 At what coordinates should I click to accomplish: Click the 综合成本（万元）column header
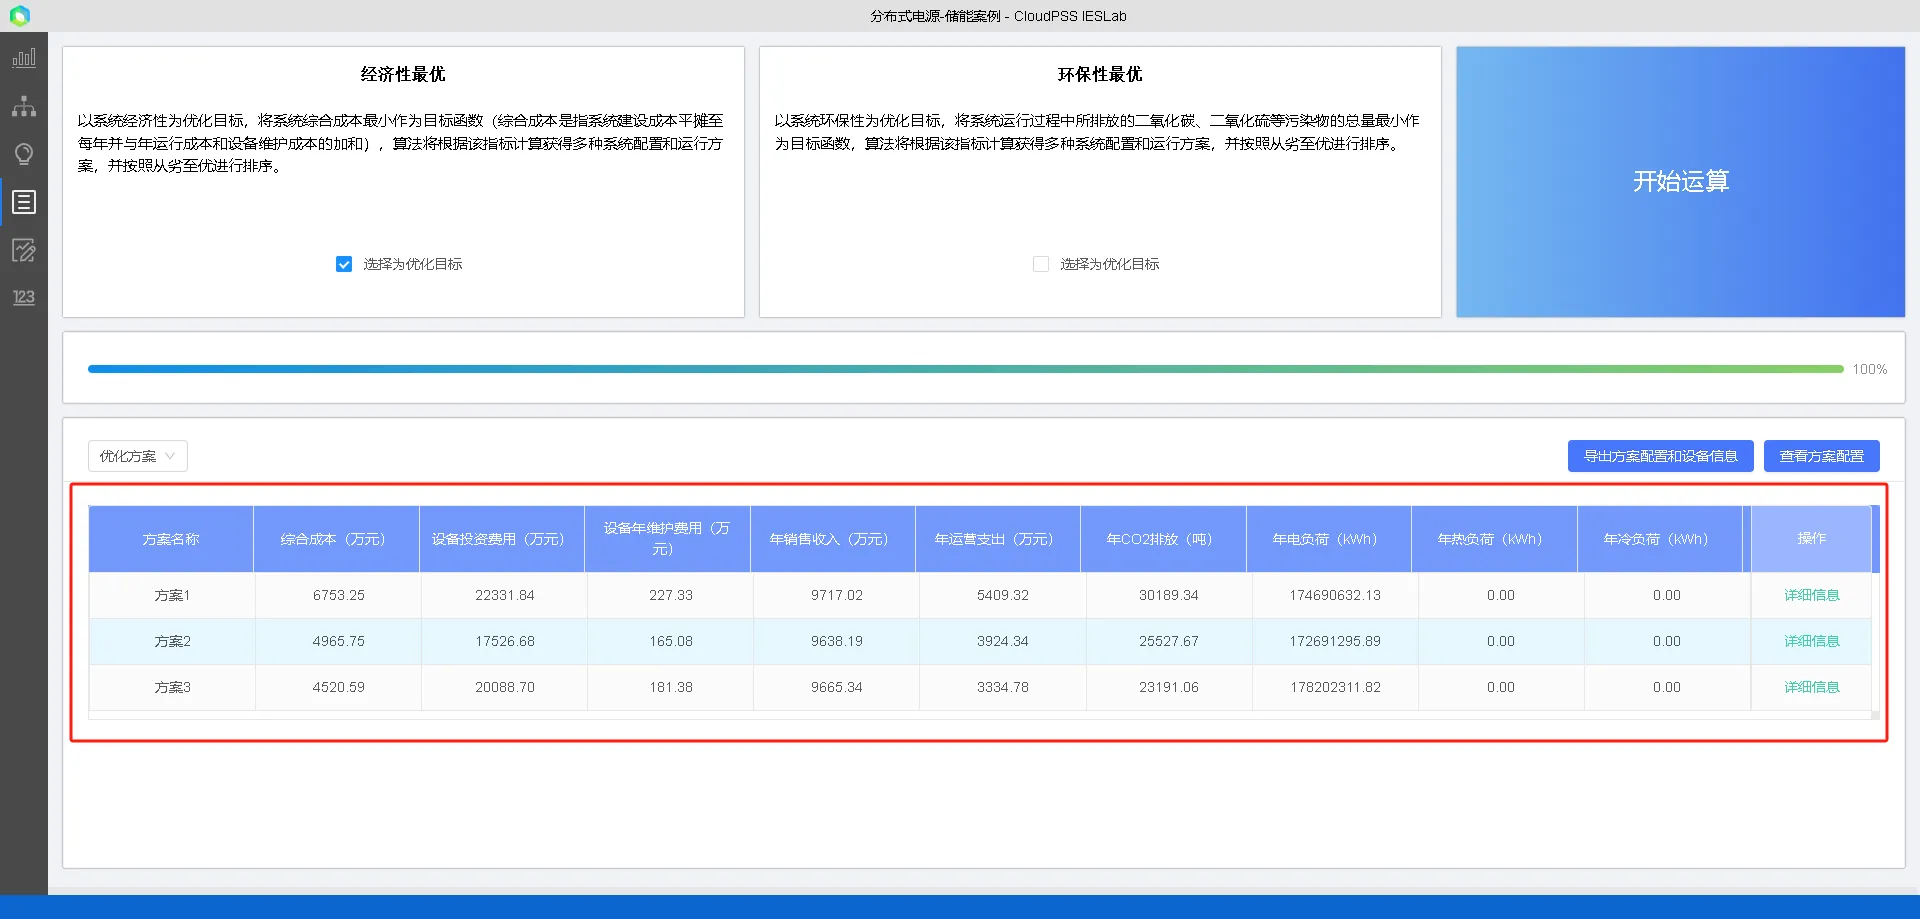coord(336,539)
